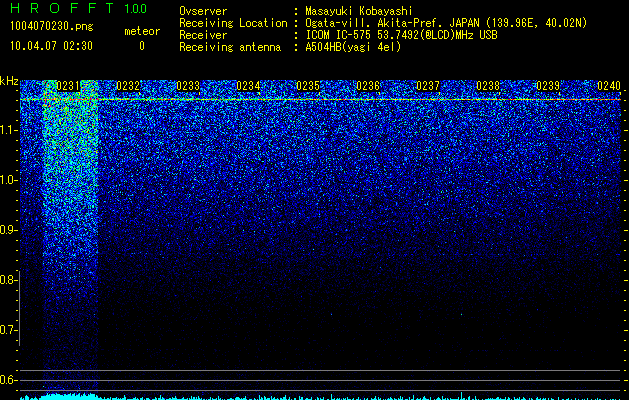
Task: Click the kHz axis unit label
Action: pos(9,81)
